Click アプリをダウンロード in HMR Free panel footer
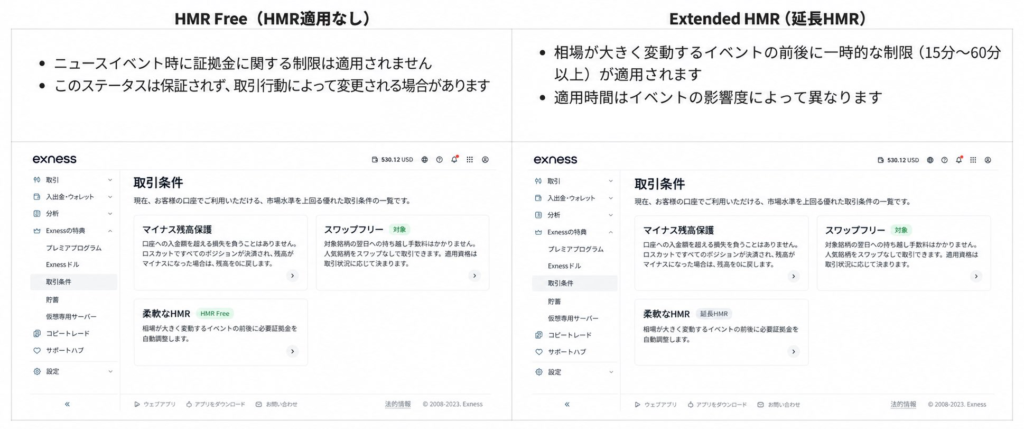 pyautogui.click(x=216, y=404)
